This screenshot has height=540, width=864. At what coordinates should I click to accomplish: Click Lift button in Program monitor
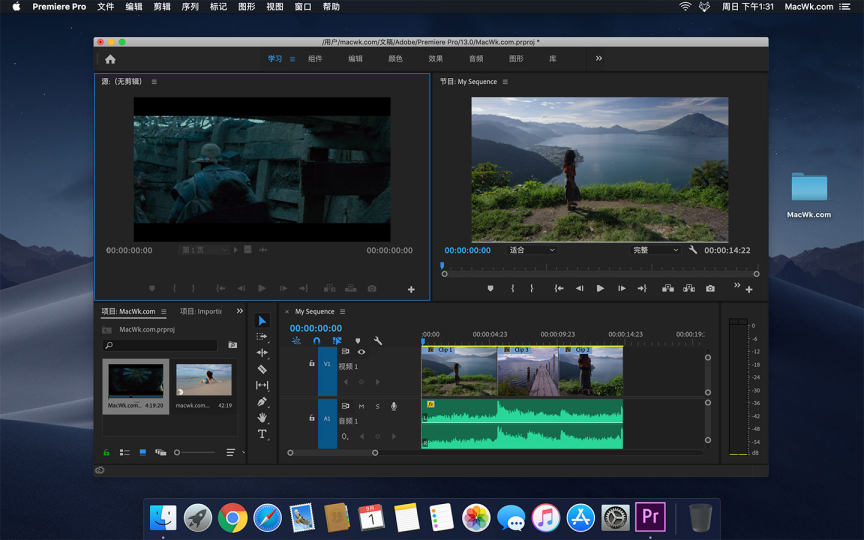[x=668, y=288]
